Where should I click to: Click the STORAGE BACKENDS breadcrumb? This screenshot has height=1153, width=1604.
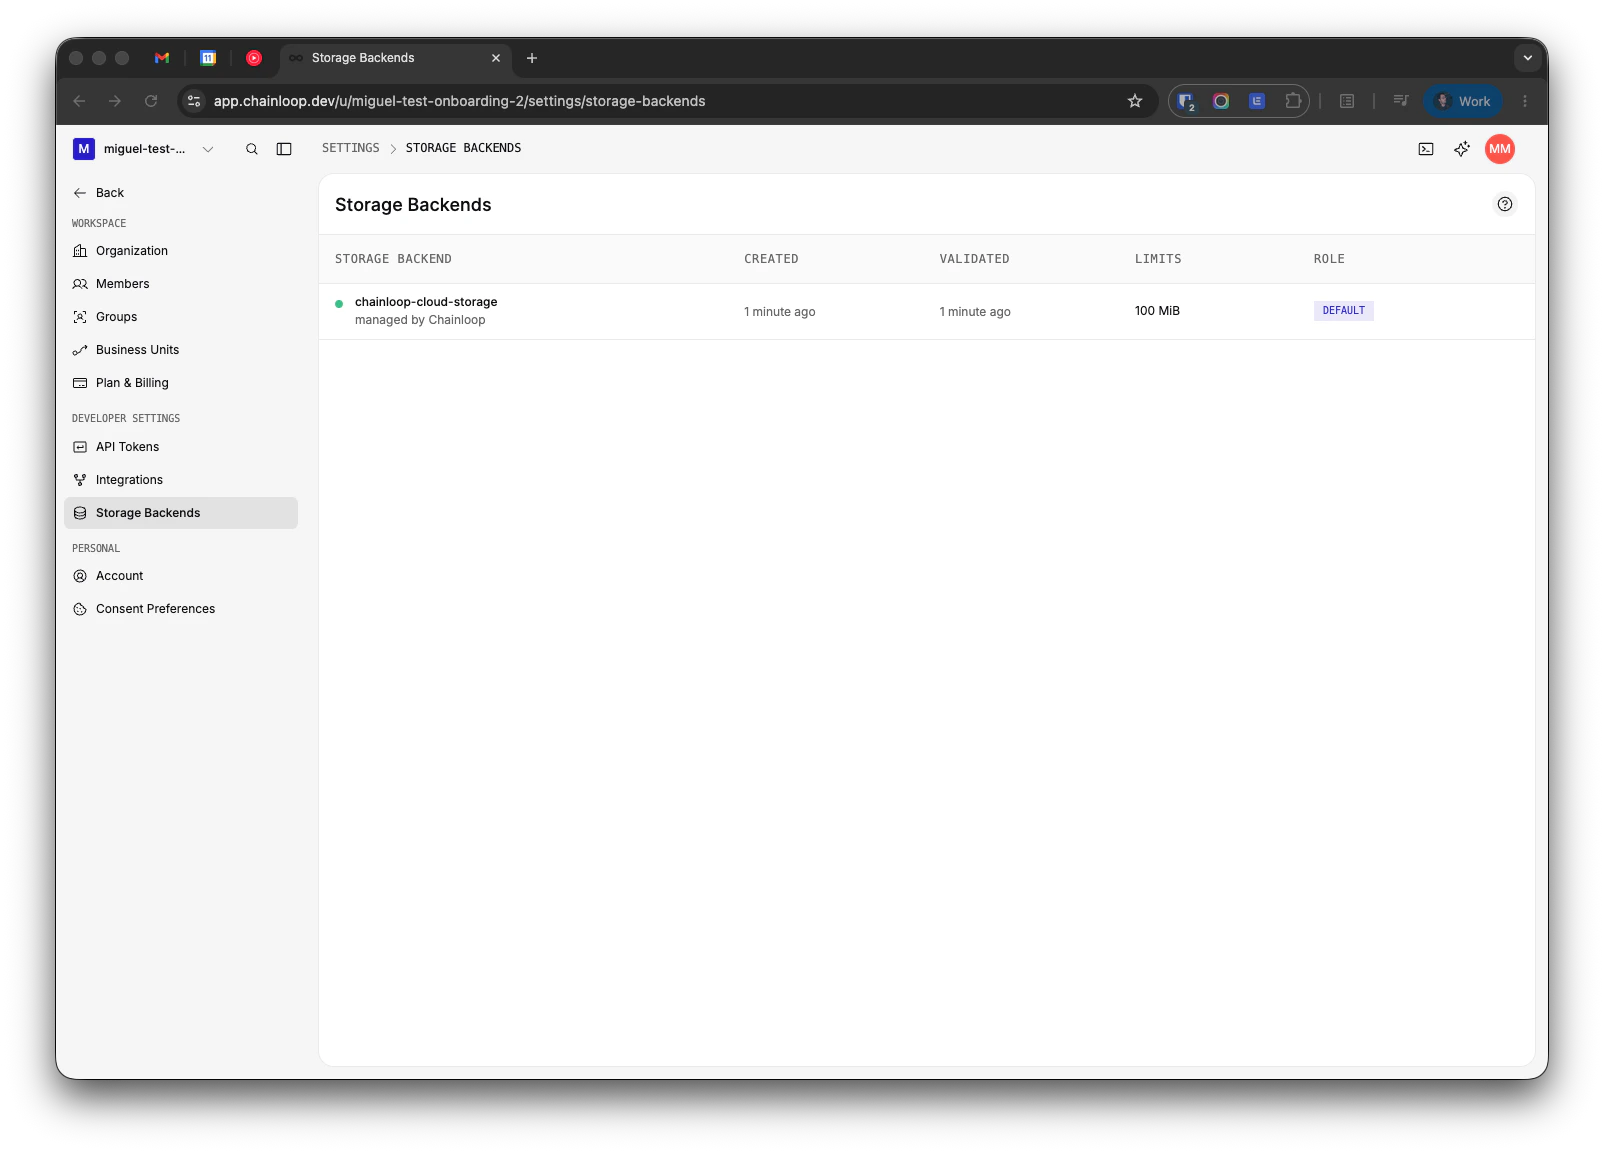tap(463, 148)
